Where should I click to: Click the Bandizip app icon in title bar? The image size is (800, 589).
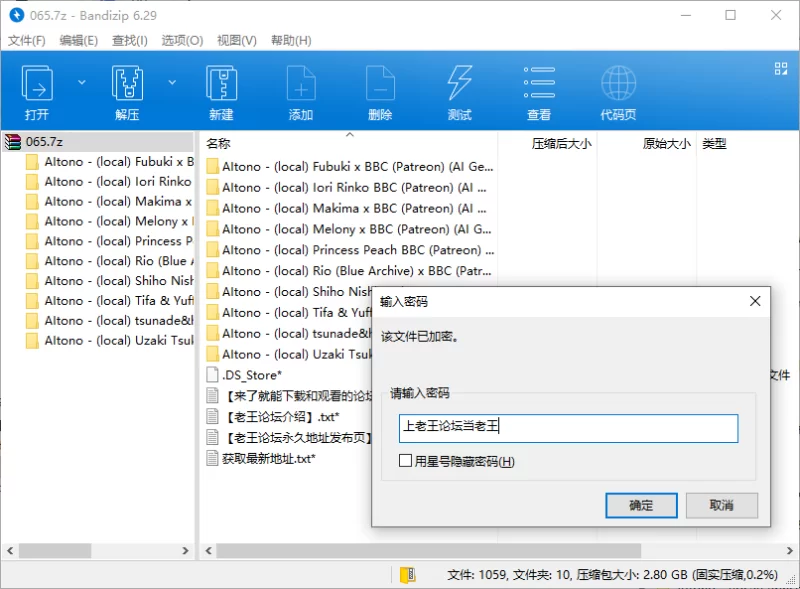pyautogui.click(x=16, y=15)
